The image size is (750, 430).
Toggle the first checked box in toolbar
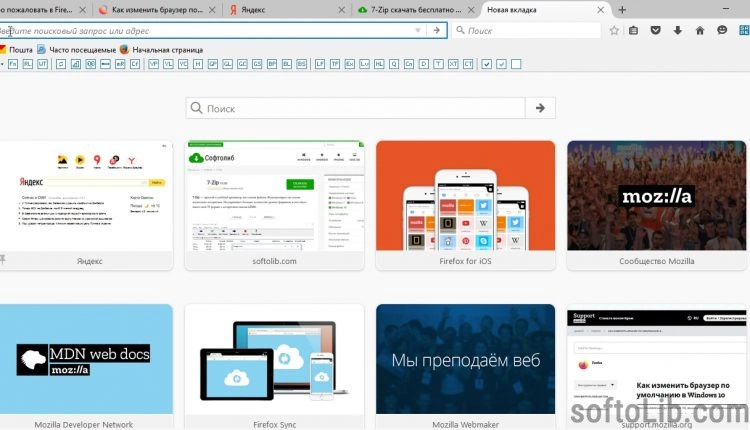click(x=486, y=64)
